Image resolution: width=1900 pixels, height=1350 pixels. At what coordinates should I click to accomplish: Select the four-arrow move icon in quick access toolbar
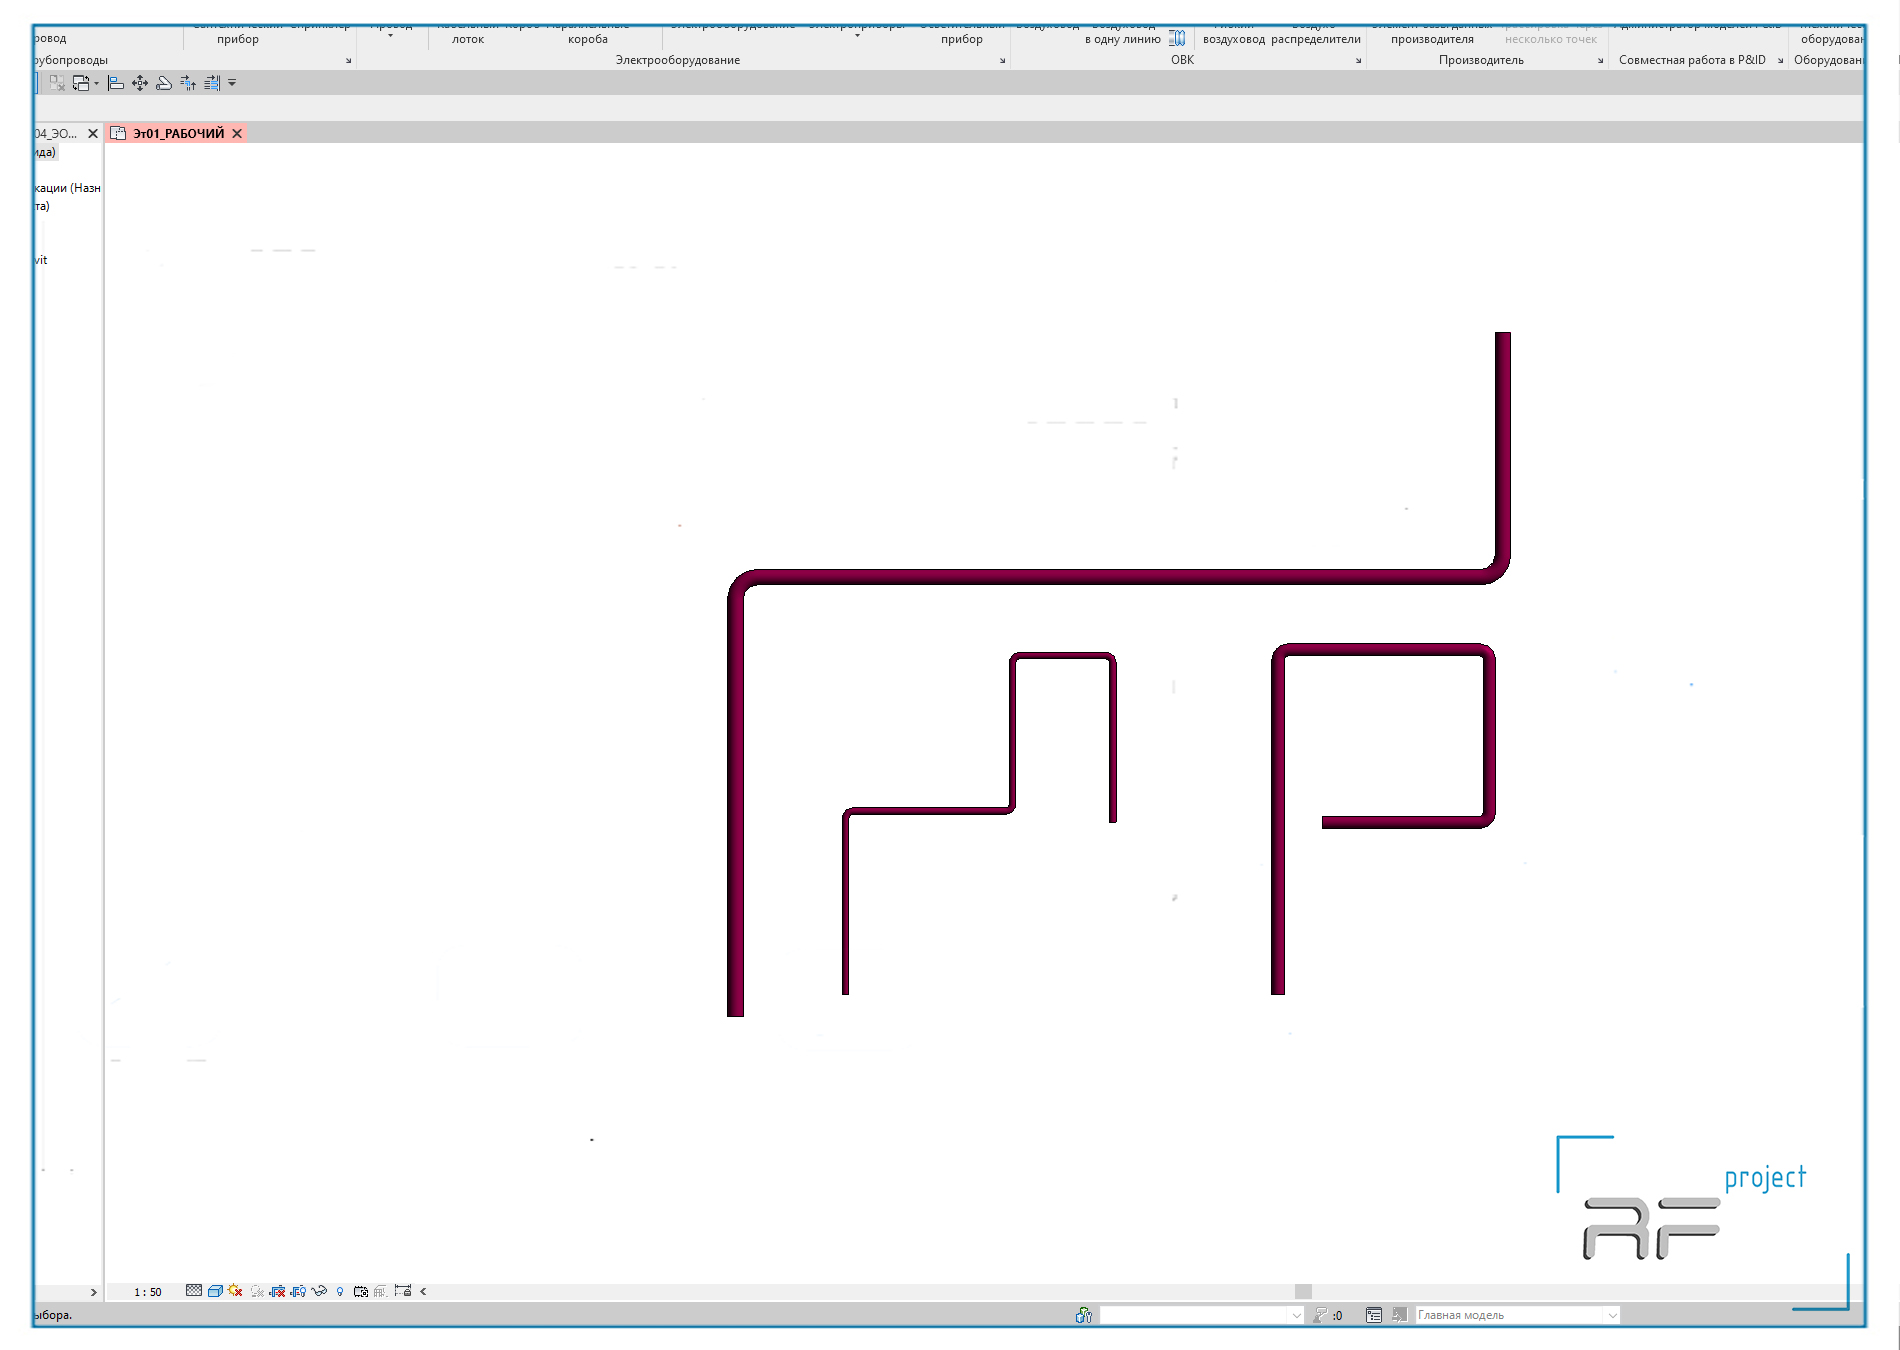(140, 83)
